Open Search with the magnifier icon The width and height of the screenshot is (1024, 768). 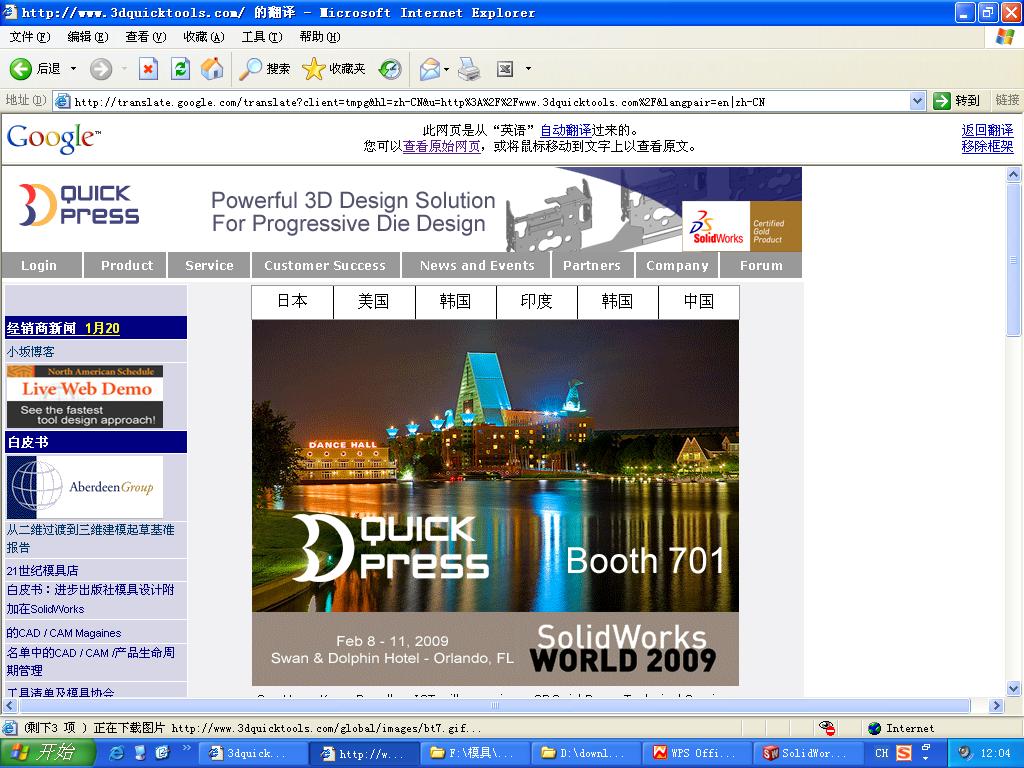click(x=250, y=69)
